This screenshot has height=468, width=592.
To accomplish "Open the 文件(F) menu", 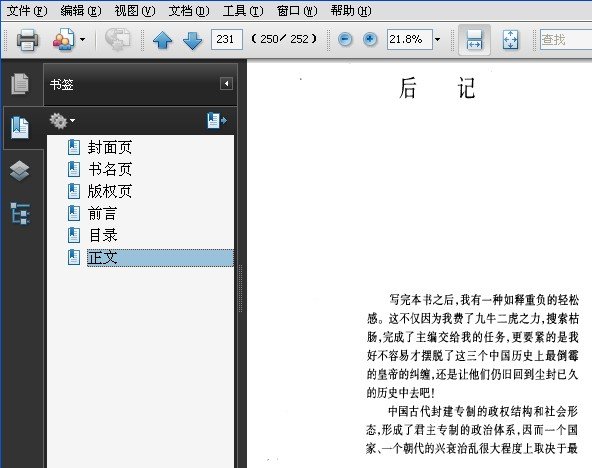I will click(x=27, y=11).
